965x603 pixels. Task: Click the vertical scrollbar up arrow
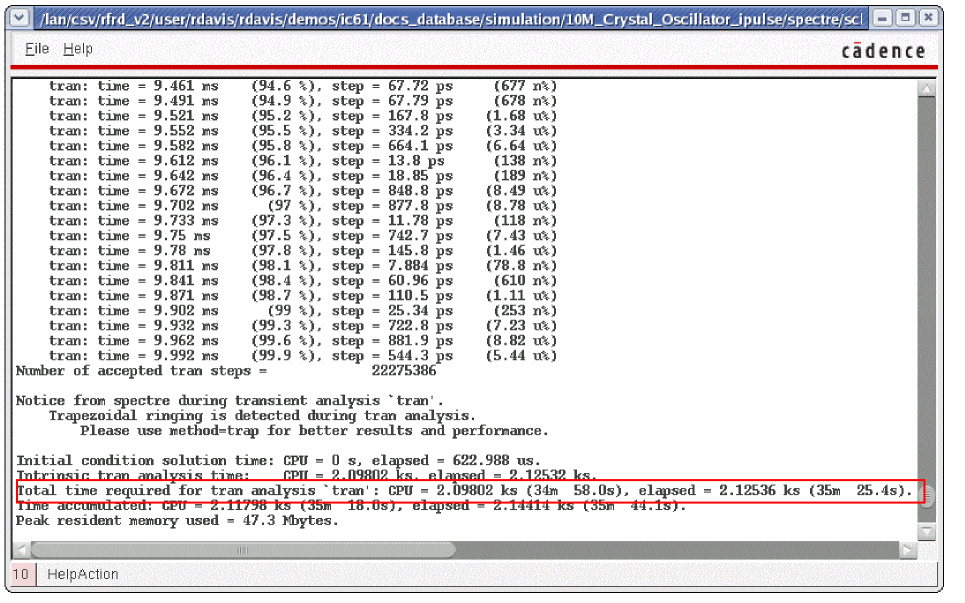pos(927,89)
